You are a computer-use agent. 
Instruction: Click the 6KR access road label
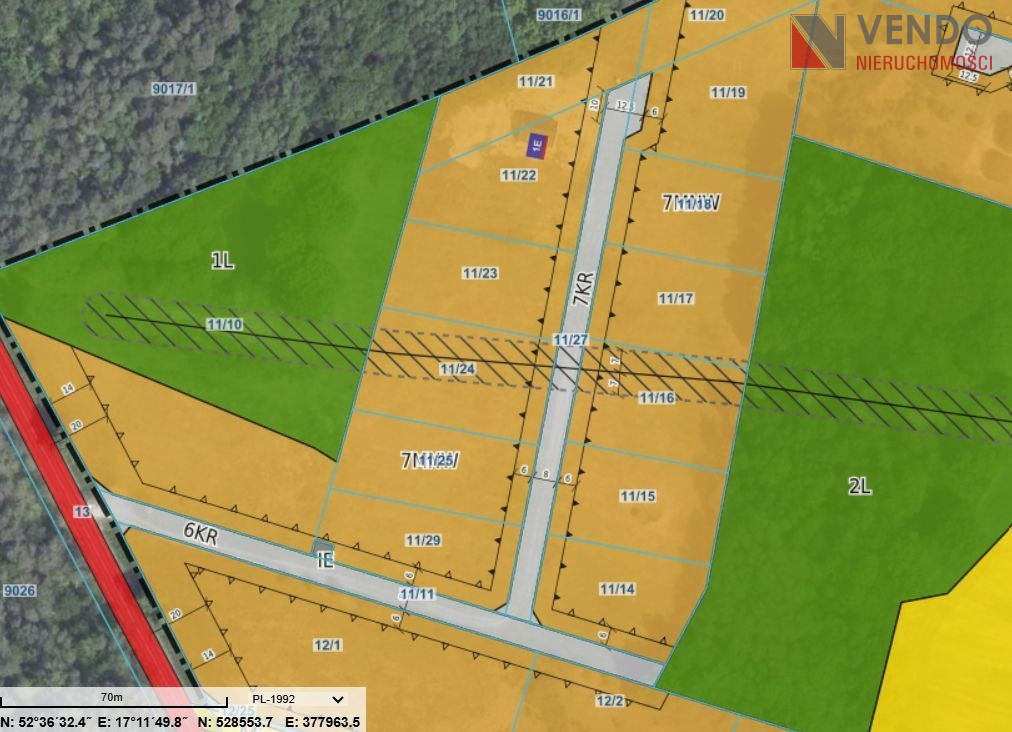200,534
